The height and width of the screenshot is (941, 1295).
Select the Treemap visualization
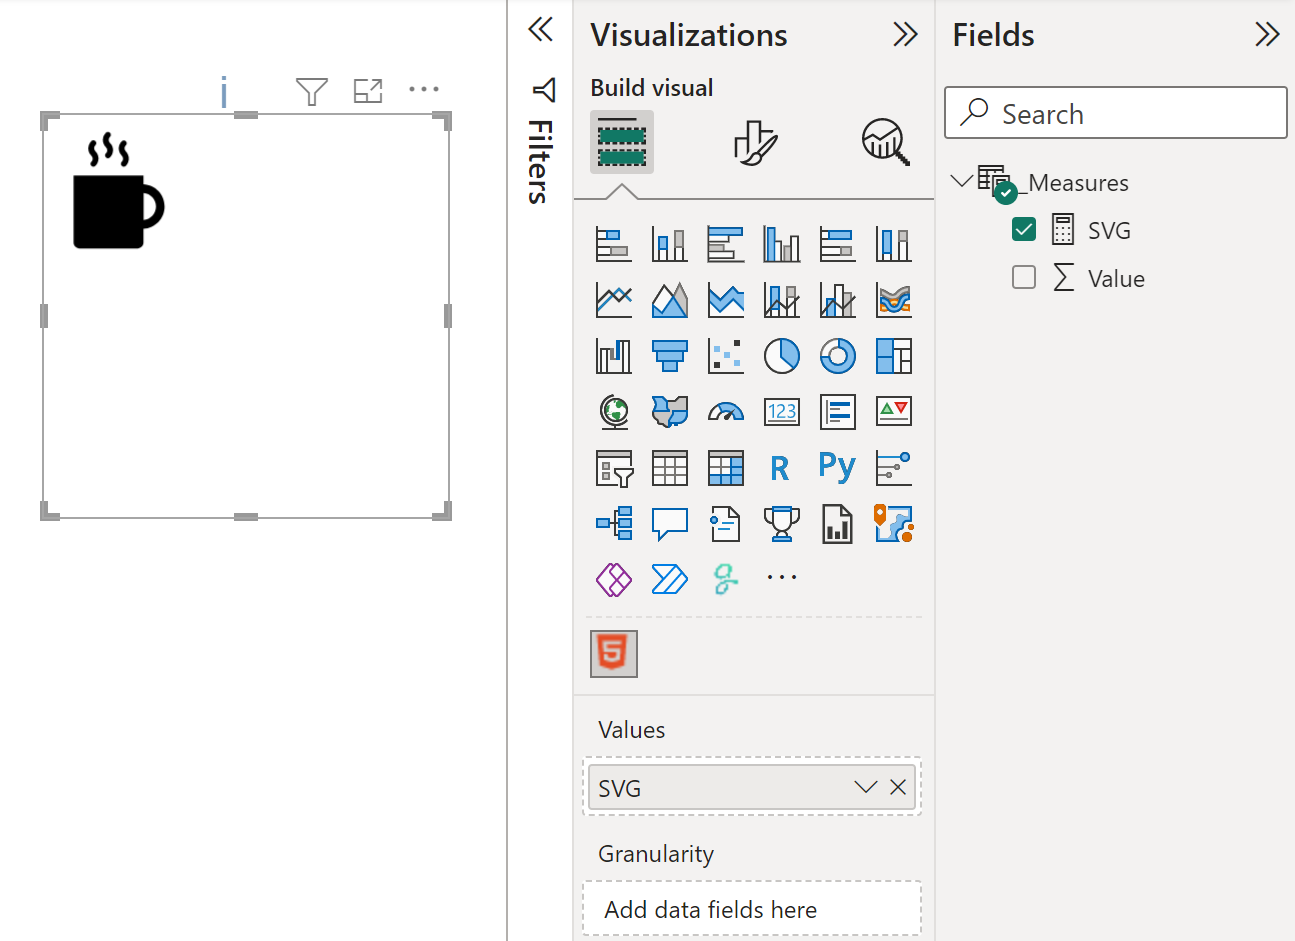[893, 355]
